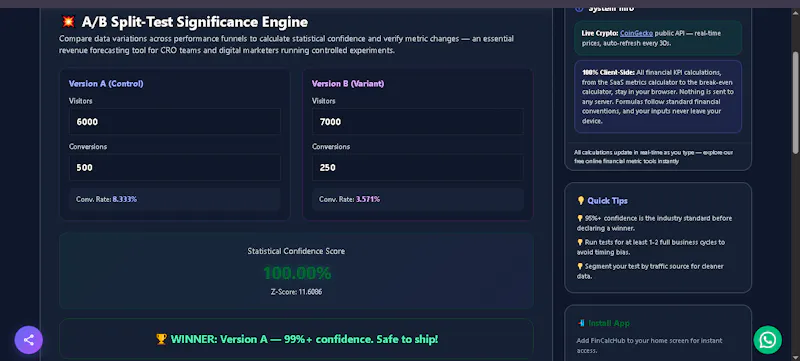Edit Version B Visitors field showing 7000
The width and height of the screenshot is (800, 361).
click(418, 121)
